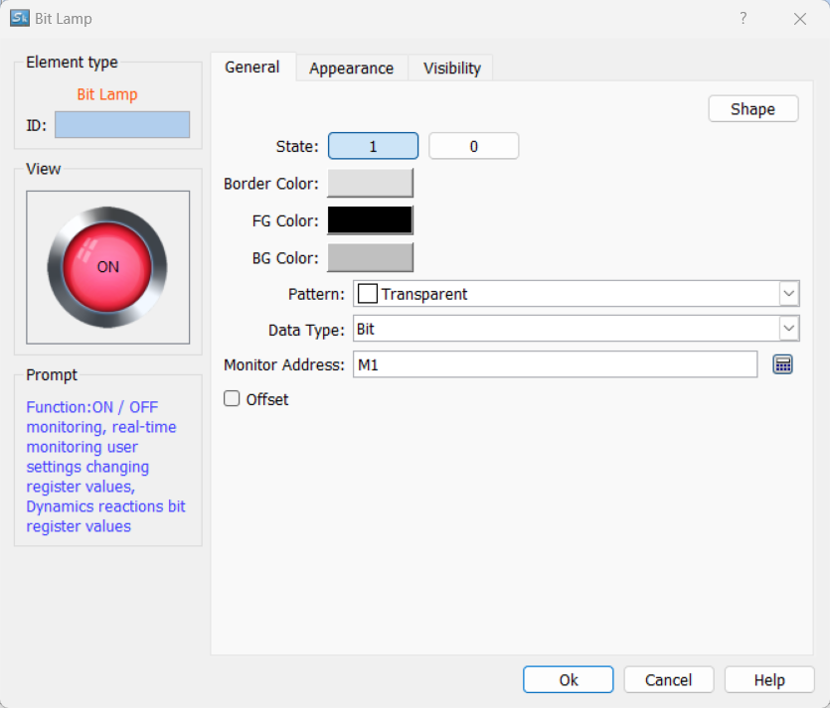
Task: Open the Border Color swatch
Action: pos(370,183)
